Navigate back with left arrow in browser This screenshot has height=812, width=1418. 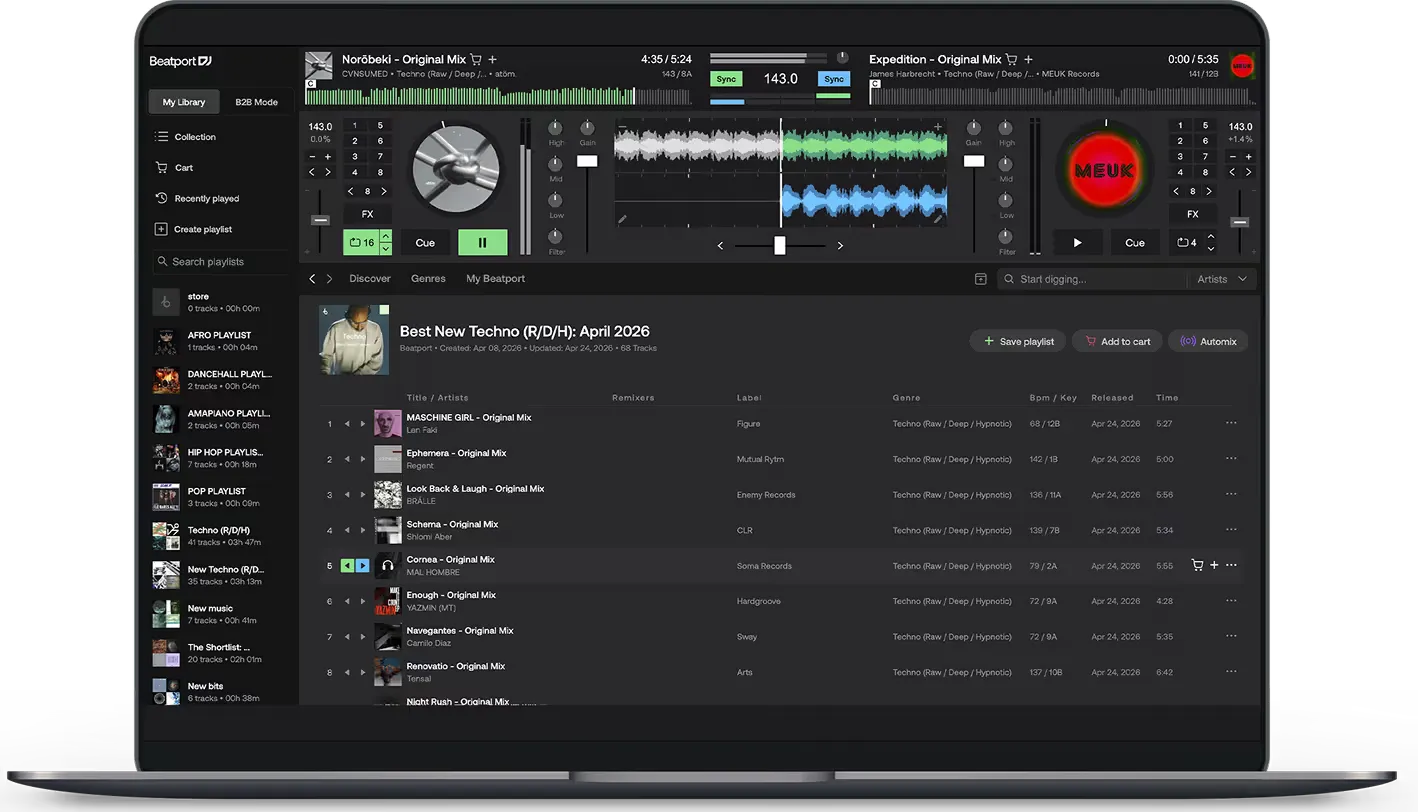pyautogui.click(x=312, y=279)
